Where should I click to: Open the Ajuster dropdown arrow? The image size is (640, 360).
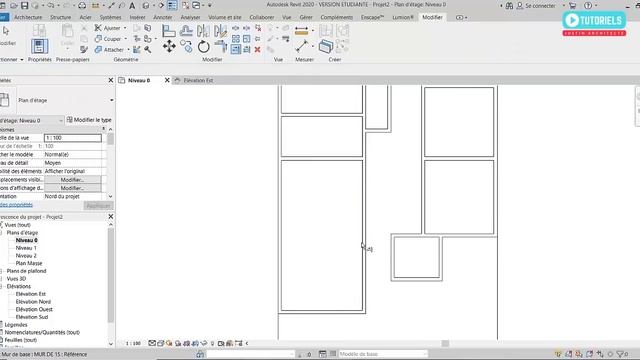[125, 28]
